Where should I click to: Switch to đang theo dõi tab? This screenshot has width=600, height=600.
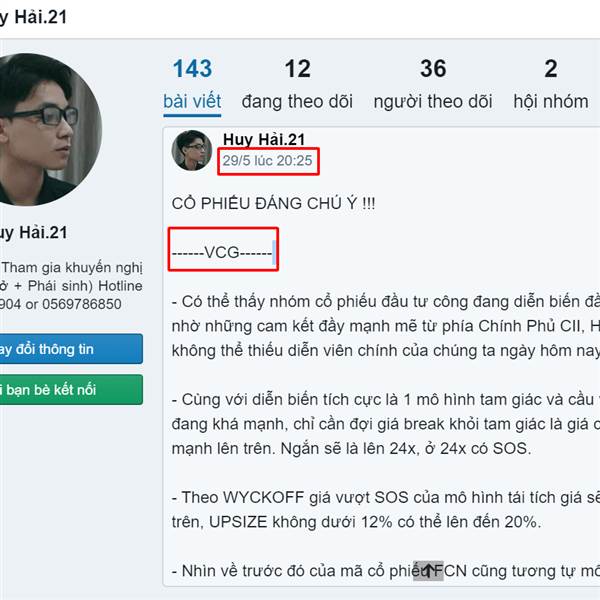[x=297, y=85]
